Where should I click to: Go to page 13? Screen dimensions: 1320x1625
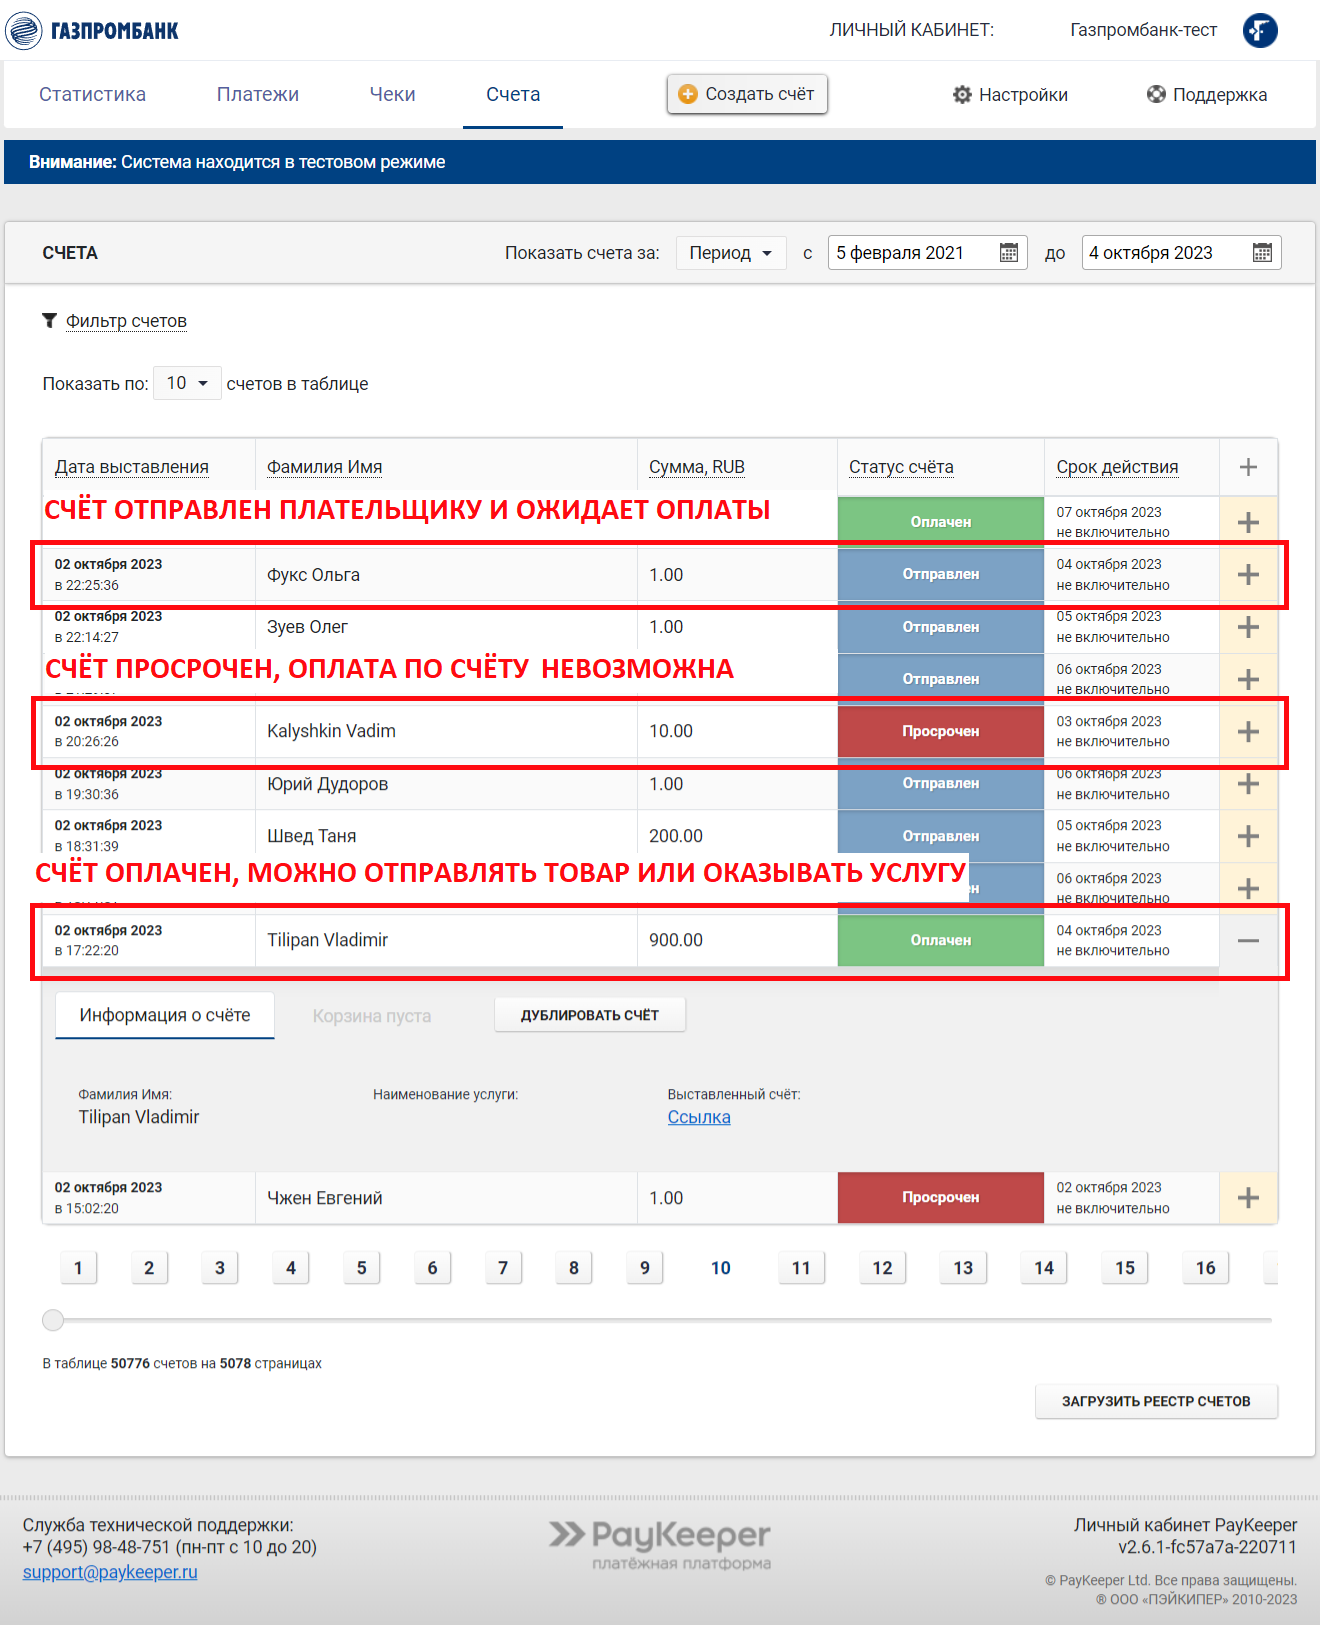coord(963,1268)
